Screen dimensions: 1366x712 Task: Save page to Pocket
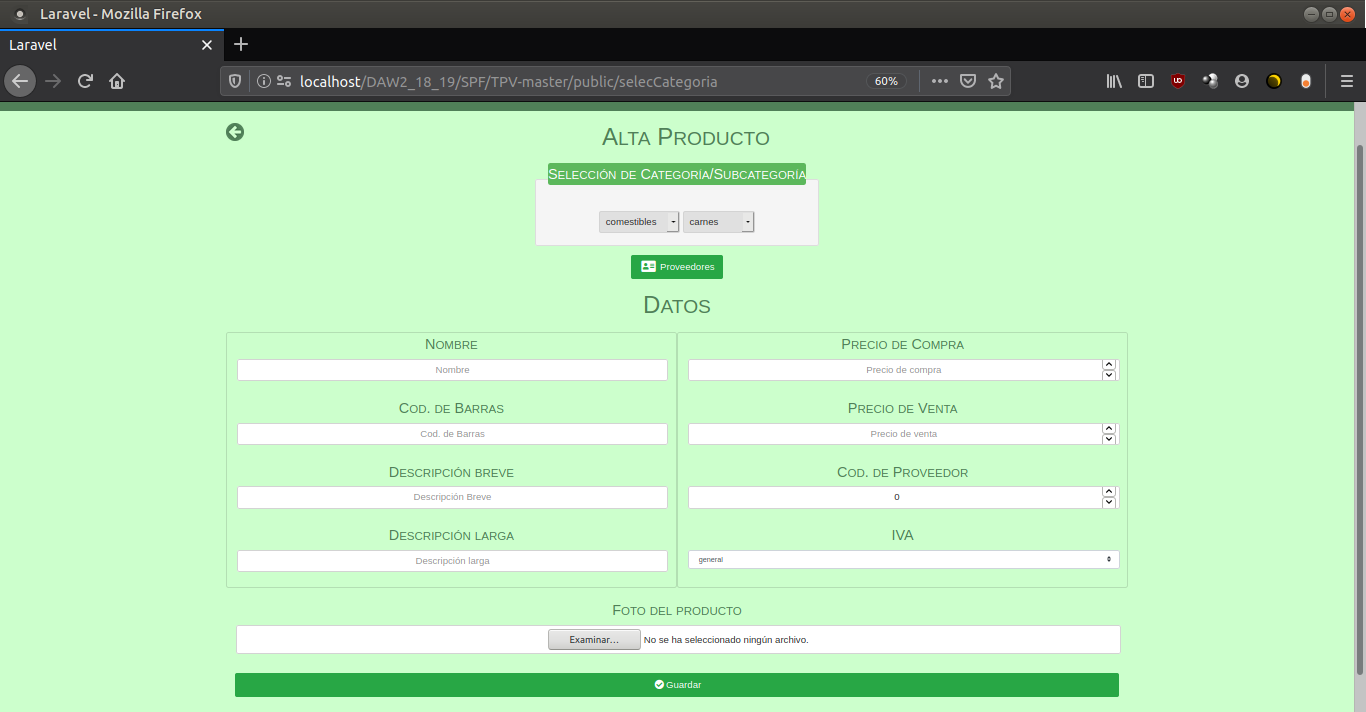tap(967, 81)
